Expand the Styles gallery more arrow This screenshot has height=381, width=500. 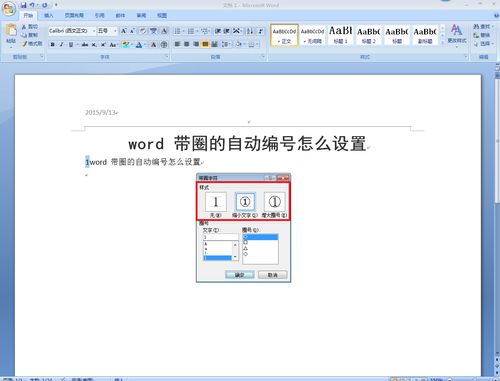[x=442, y=42]
